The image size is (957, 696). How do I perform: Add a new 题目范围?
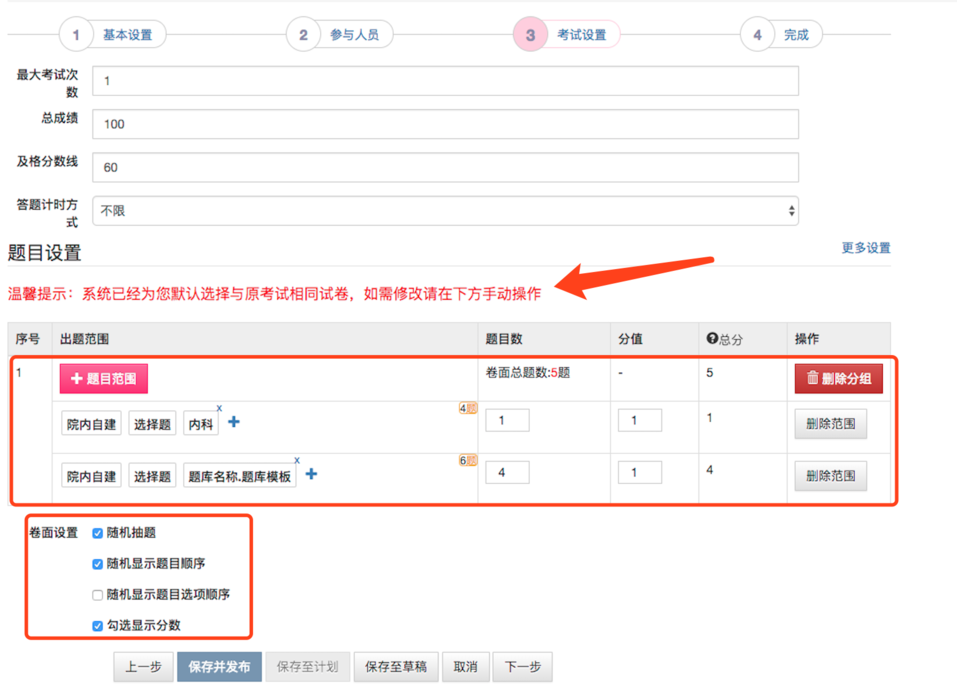pyautogui.click(x=104, y=379)
